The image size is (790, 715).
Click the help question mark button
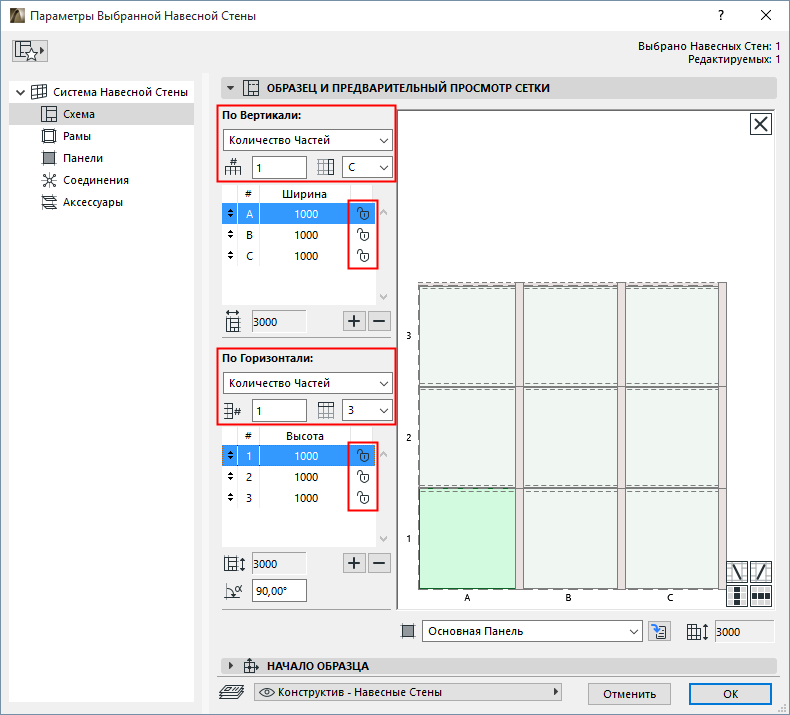click(721, 16)
